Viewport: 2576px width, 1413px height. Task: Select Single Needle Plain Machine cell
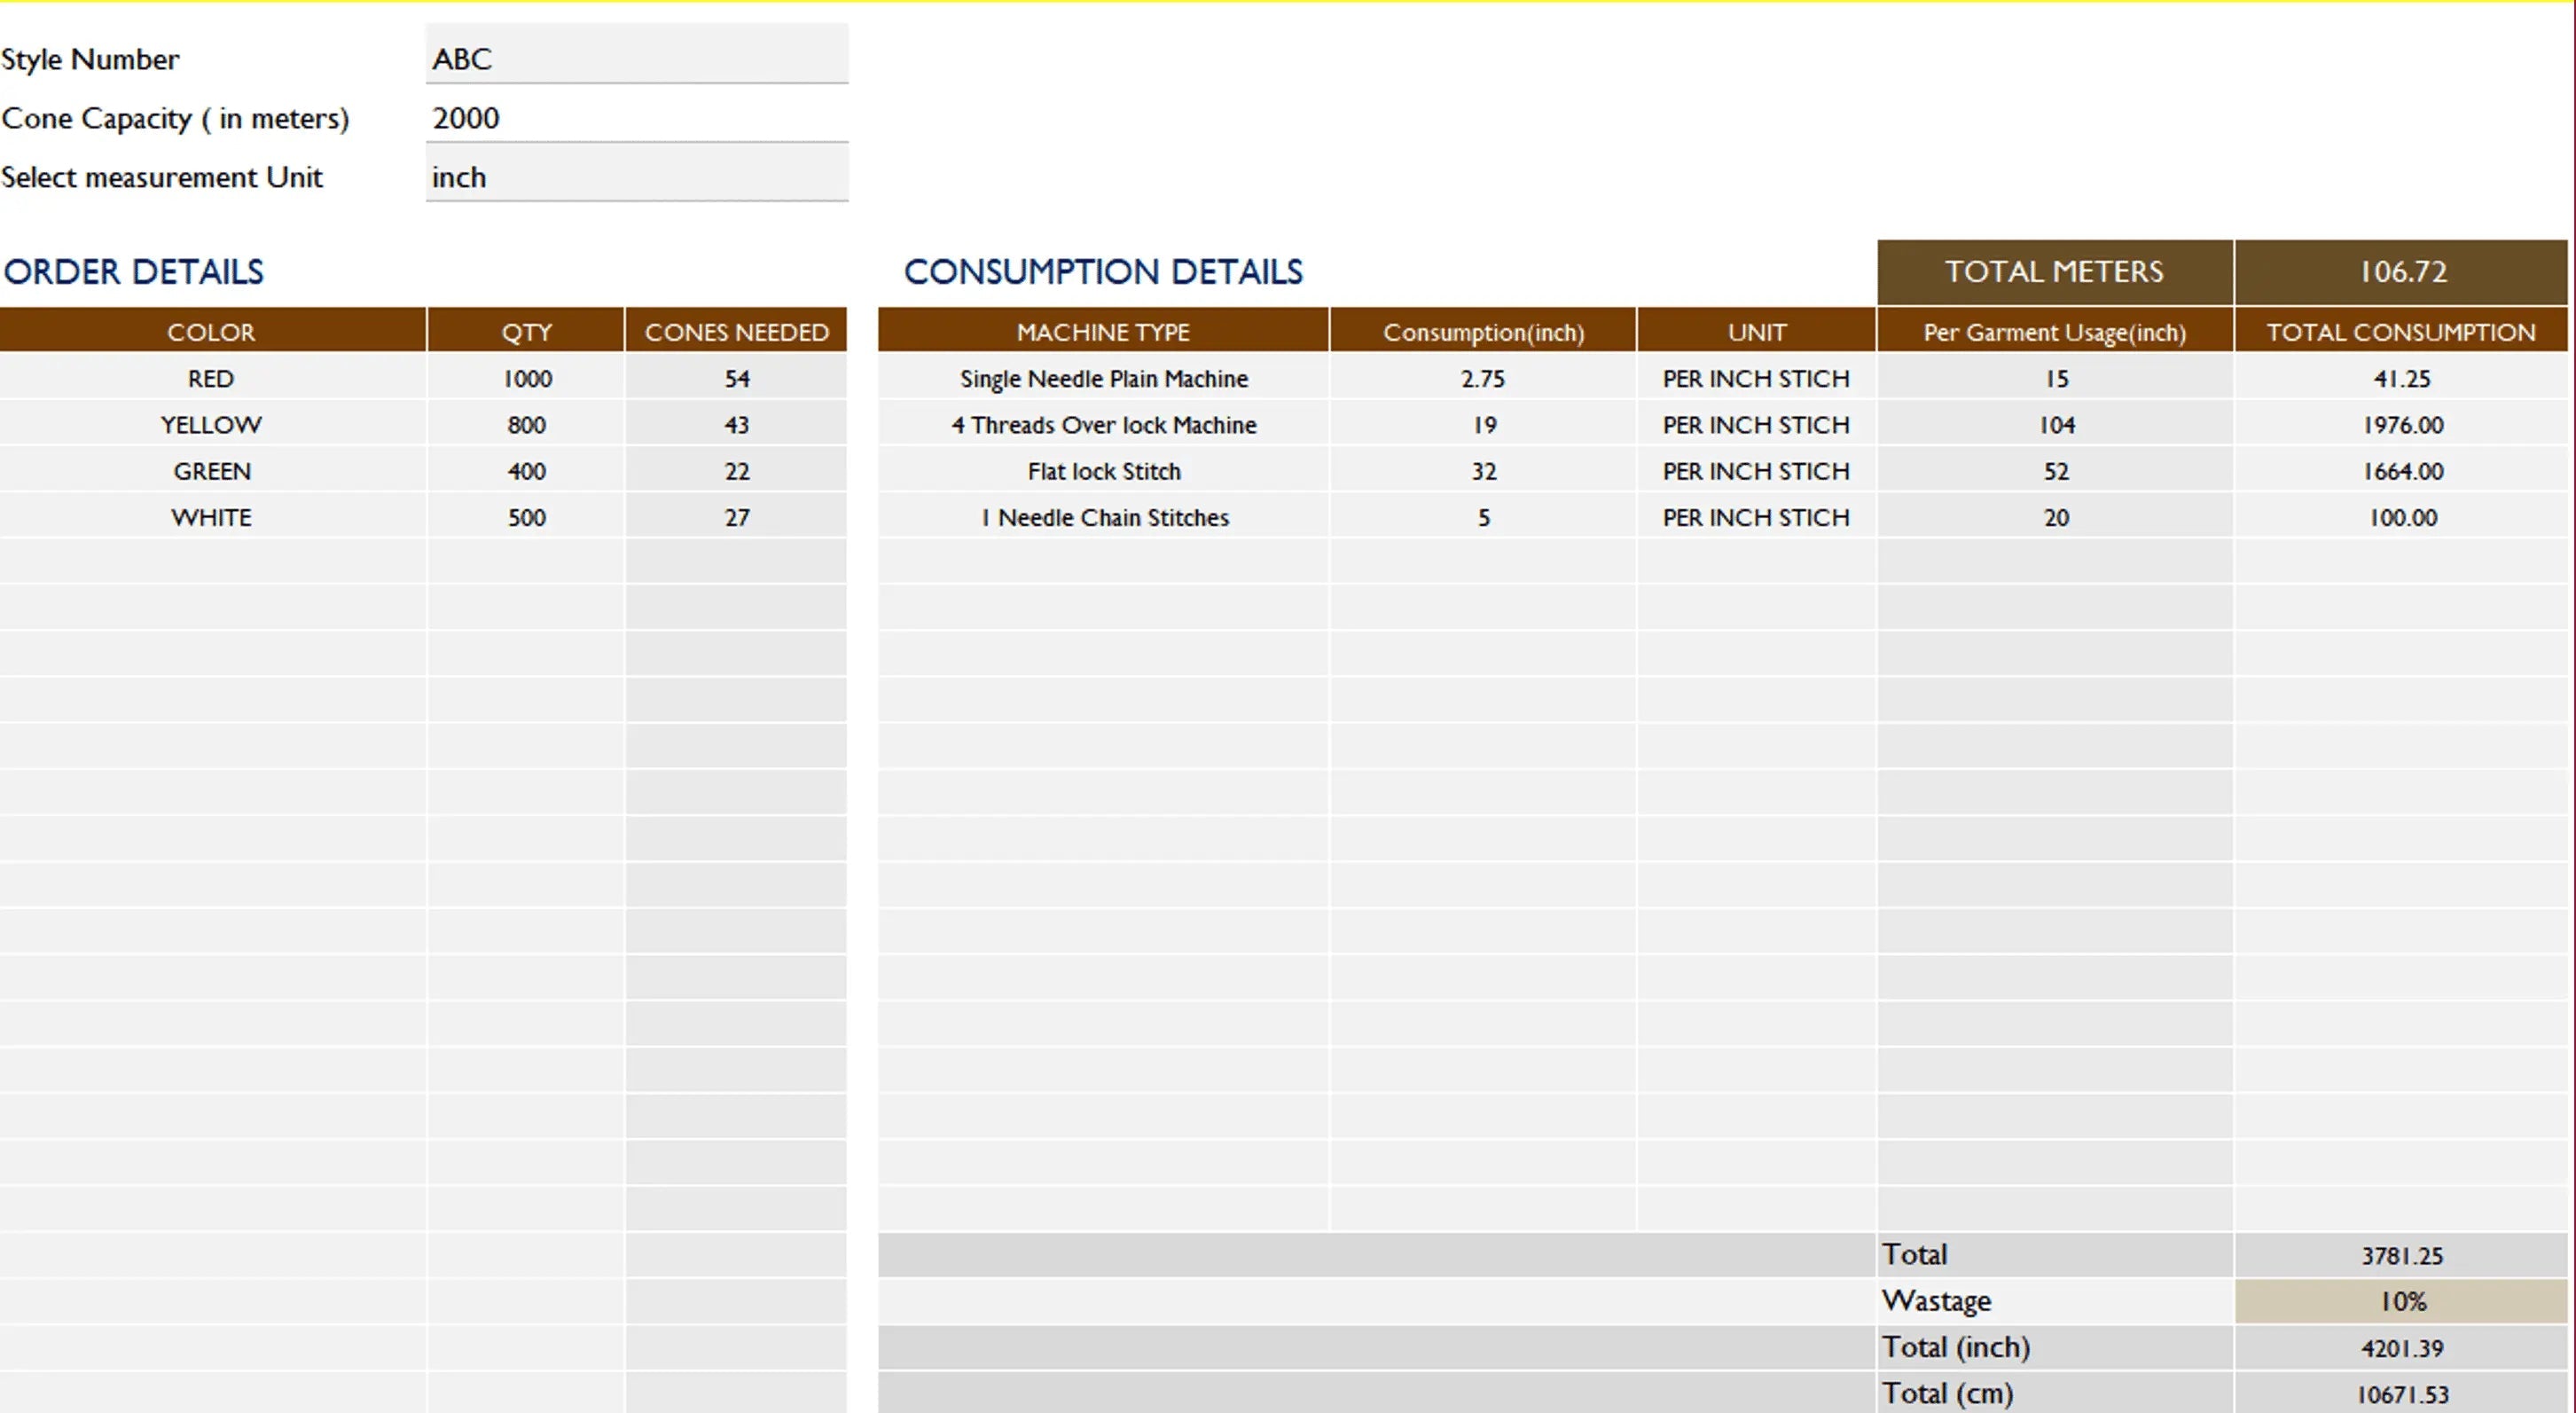tap(1102, 378)
